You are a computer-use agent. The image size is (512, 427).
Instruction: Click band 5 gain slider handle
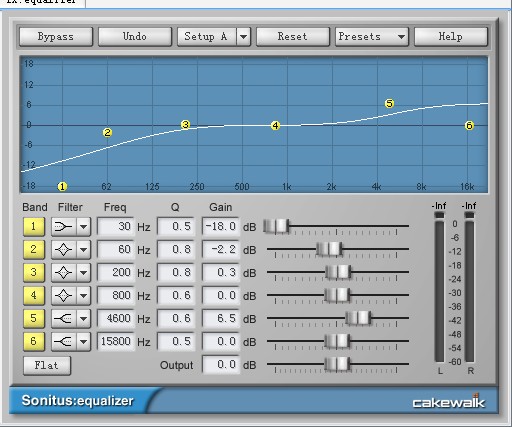(x=358, y=318)
